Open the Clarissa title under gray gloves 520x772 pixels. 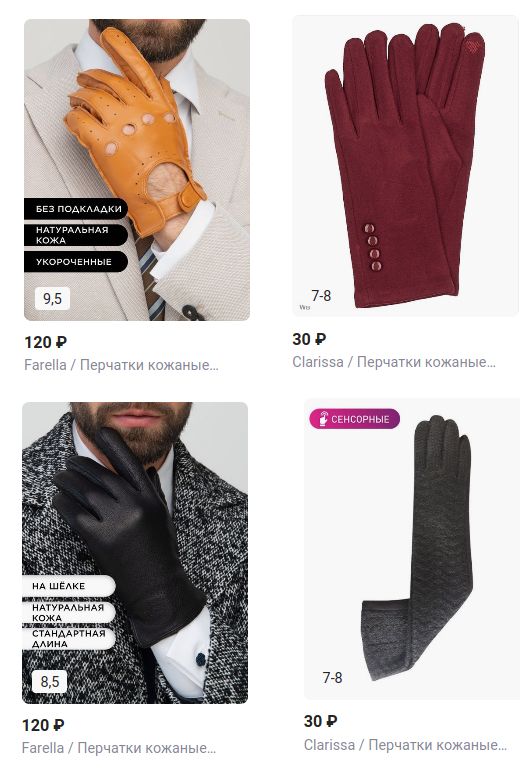[405, 745]
